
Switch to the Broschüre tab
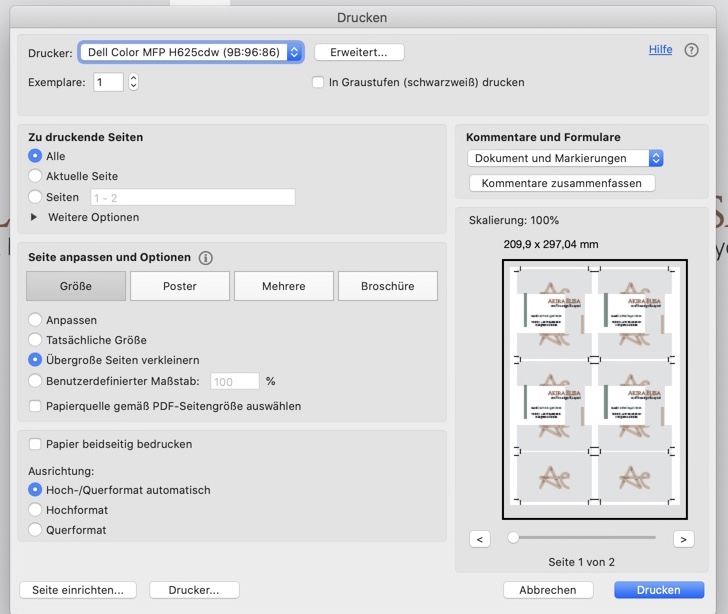pyautogui.click(x=387, y=286)
